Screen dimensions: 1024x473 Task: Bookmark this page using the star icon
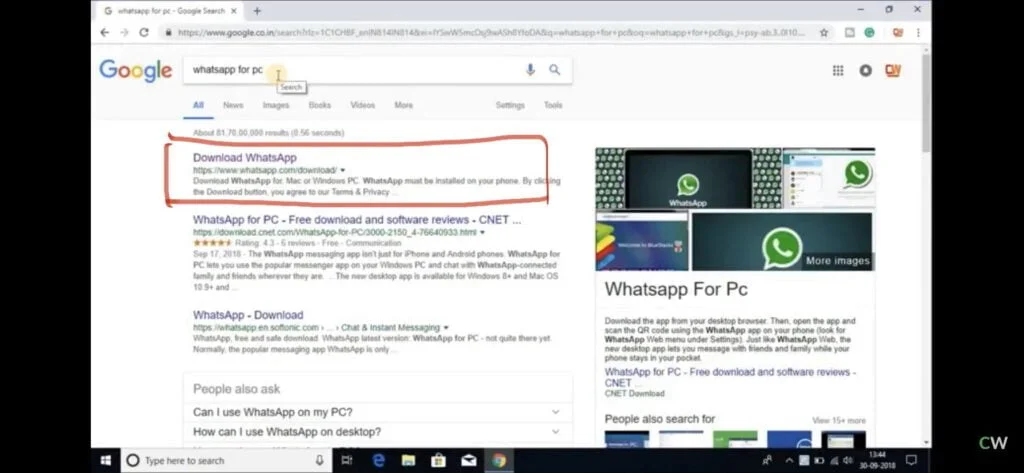(824, 32)
